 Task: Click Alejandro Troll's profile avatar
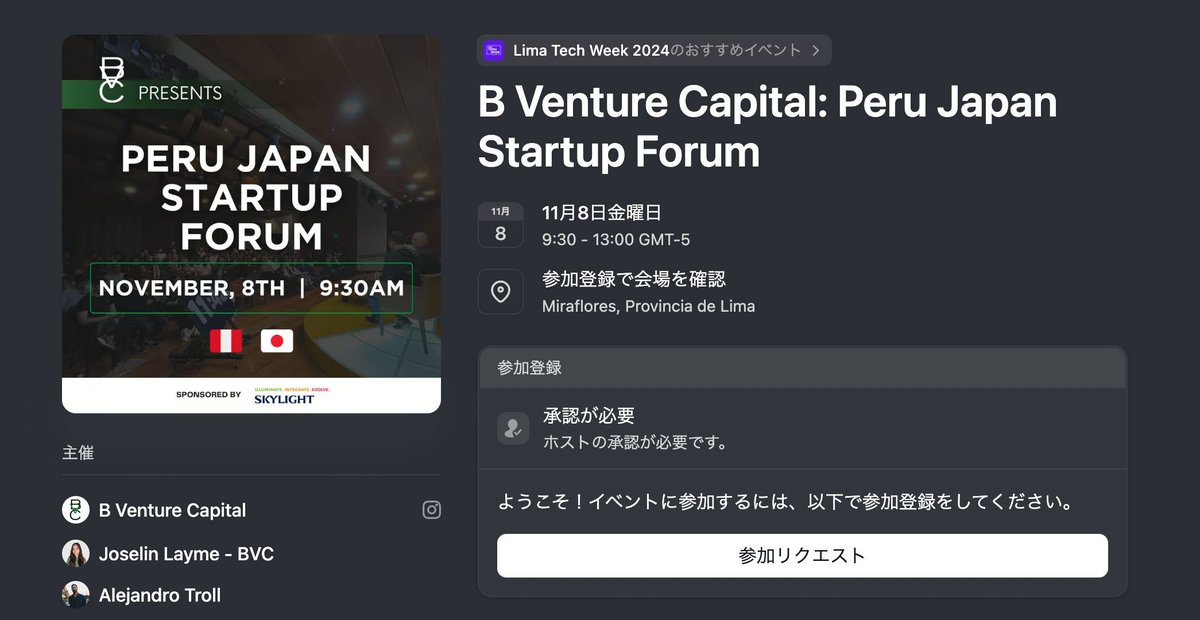pos(76,595)
